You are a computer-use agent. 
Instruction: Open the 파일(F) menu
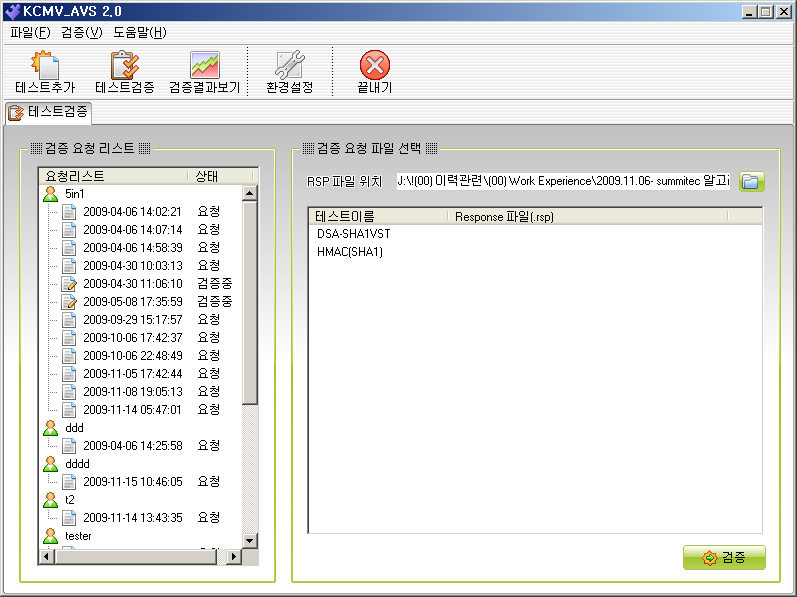point(30,32)
